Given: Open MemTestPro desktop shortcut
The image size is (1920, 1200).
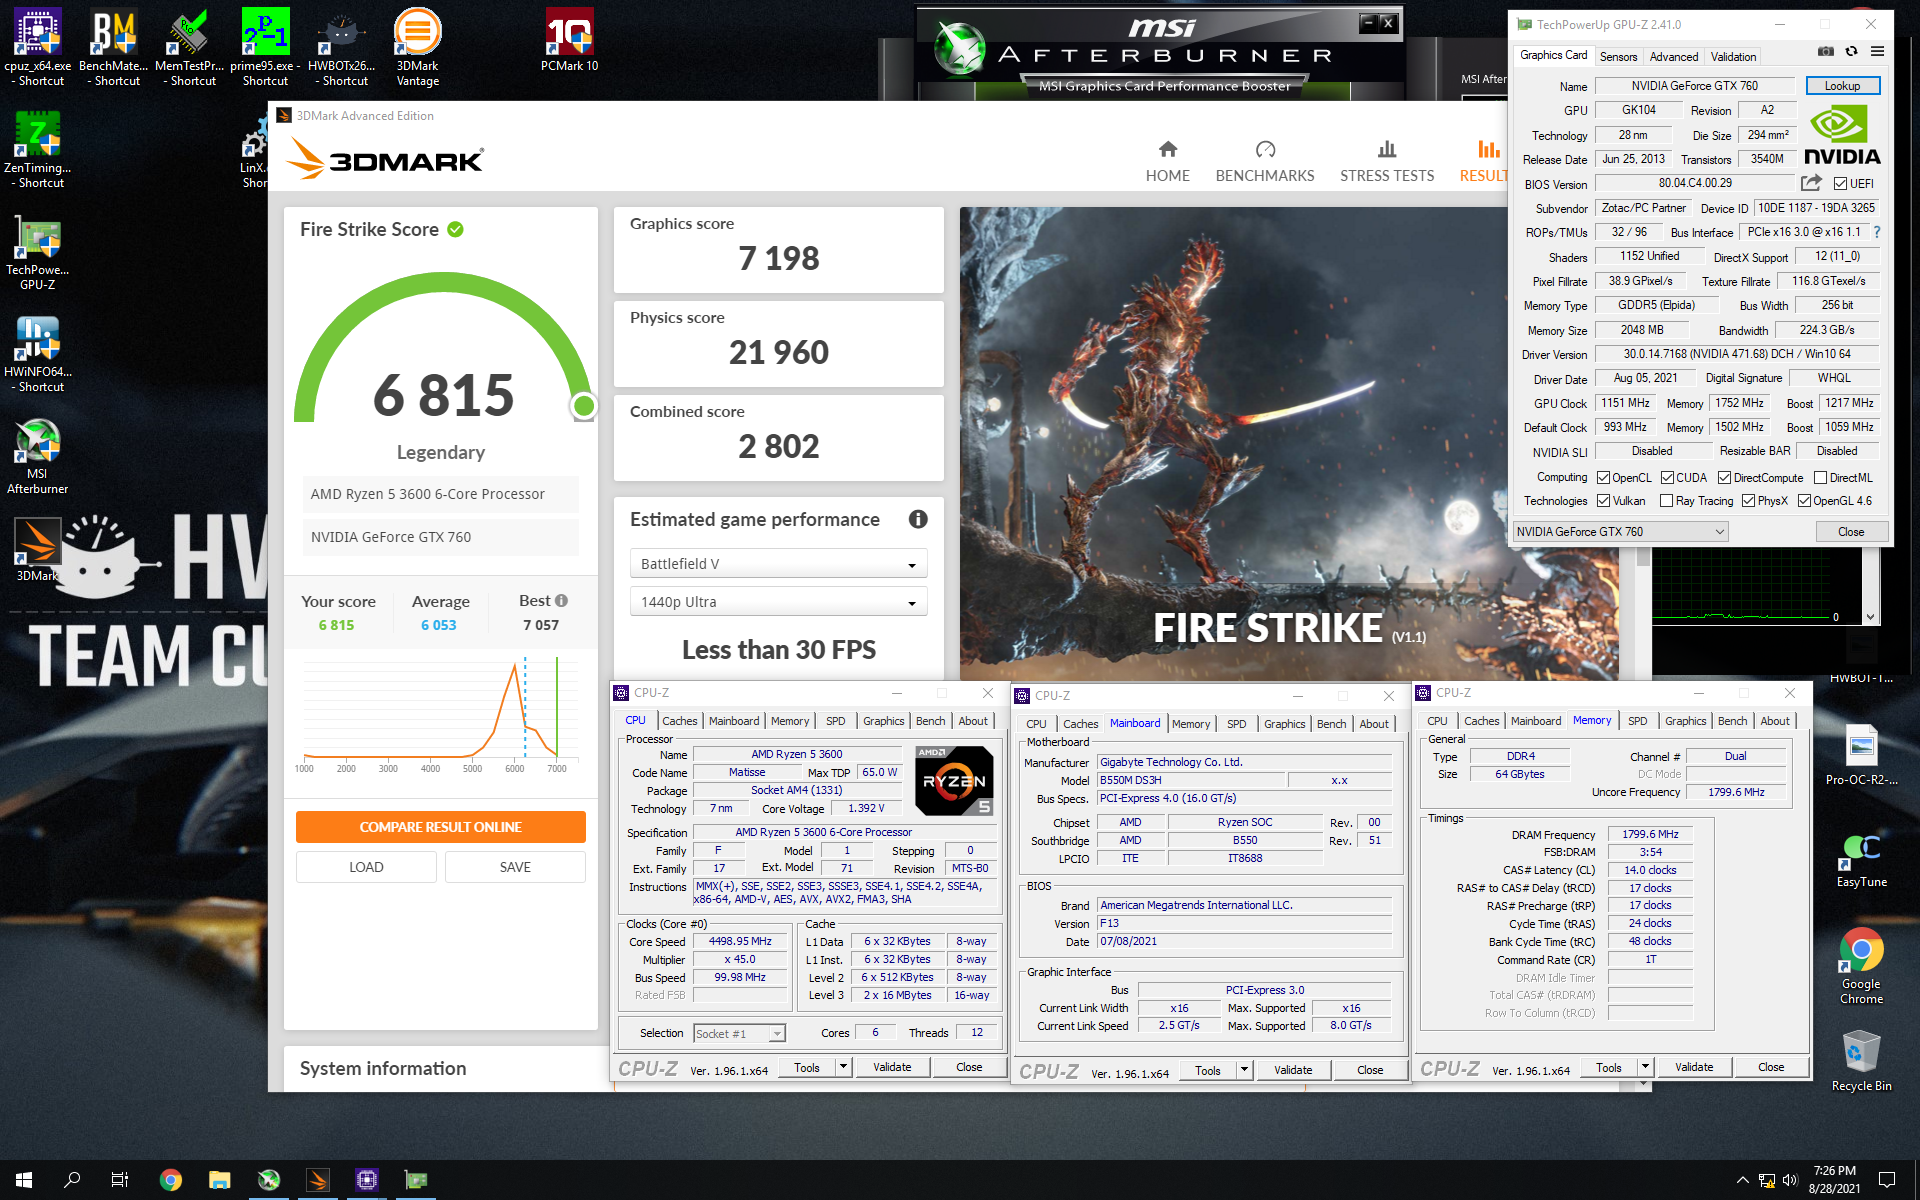Looking at the screenshot, I should [x=190, y=47].
